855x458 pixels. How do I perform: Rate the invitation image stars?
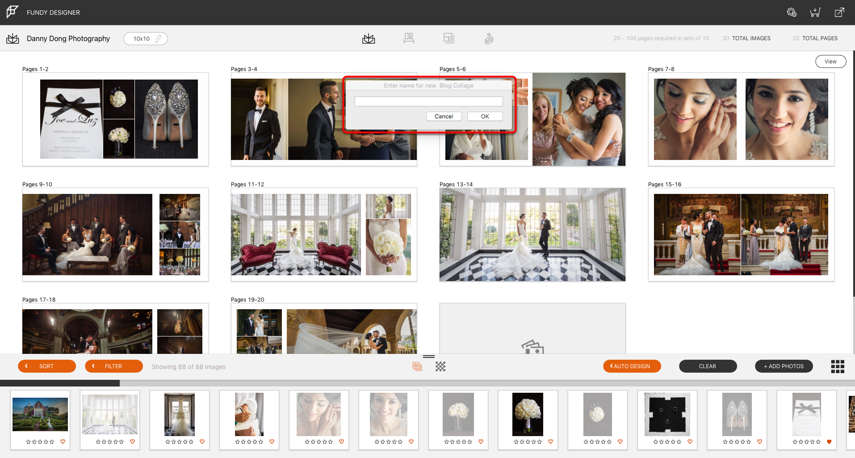(807, 442)
